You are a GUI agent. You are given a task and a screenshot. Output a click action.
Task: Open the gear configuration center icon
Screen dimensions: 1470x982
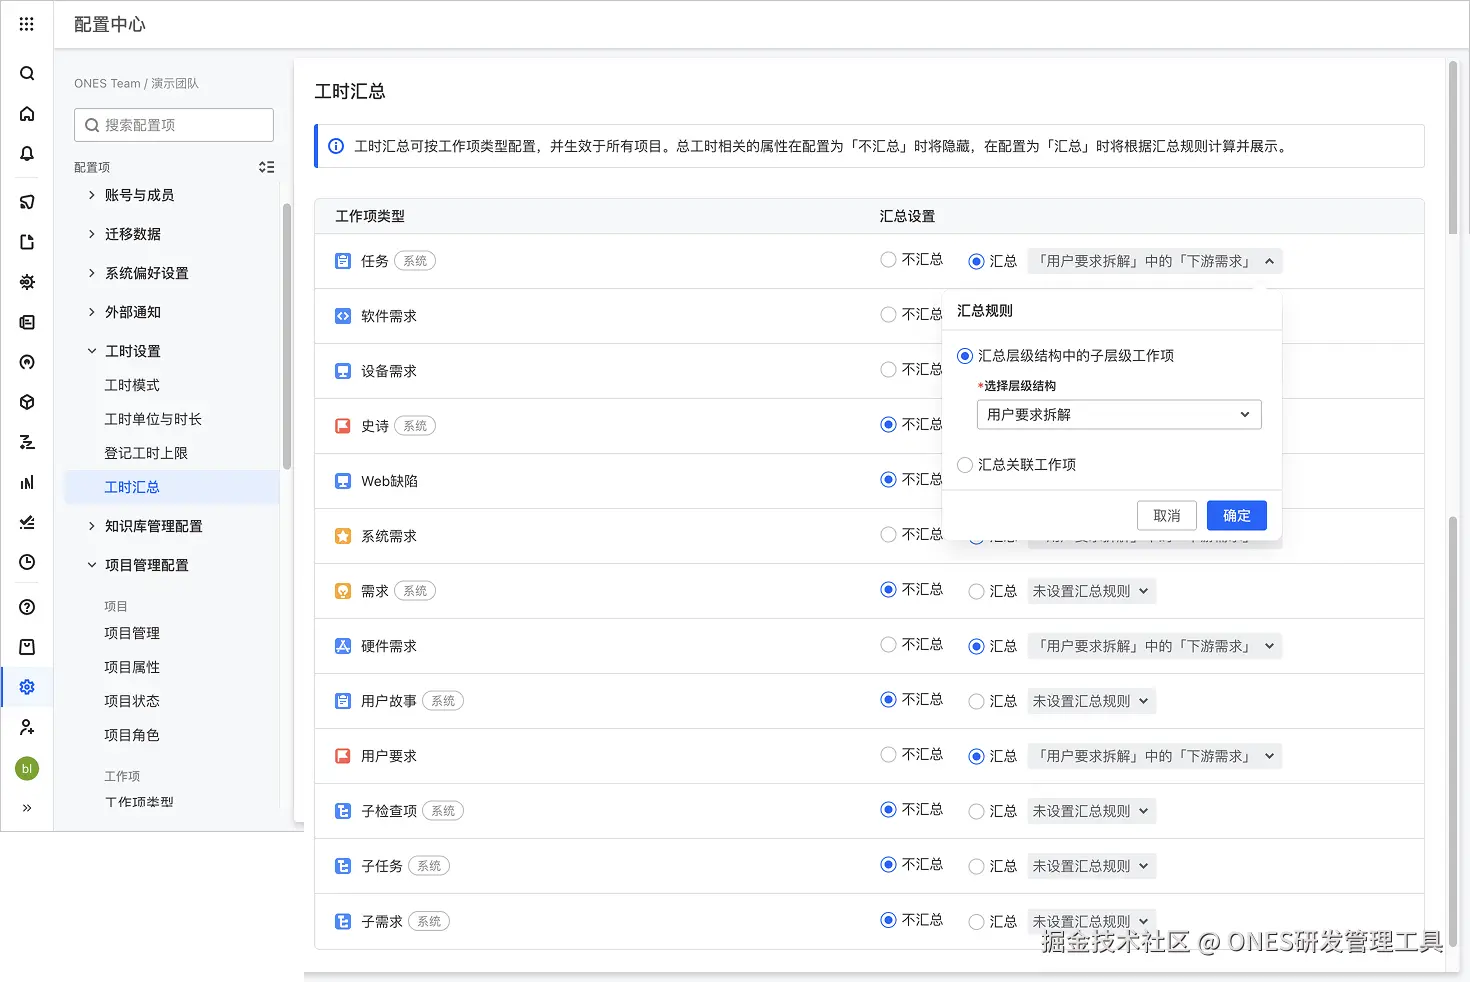click(x=27, y=687)
